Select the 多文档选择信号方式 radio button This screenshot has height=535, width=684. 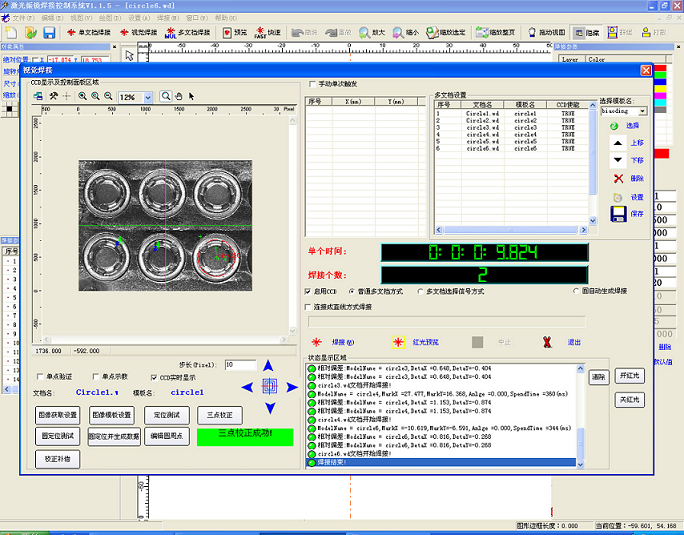420,291
